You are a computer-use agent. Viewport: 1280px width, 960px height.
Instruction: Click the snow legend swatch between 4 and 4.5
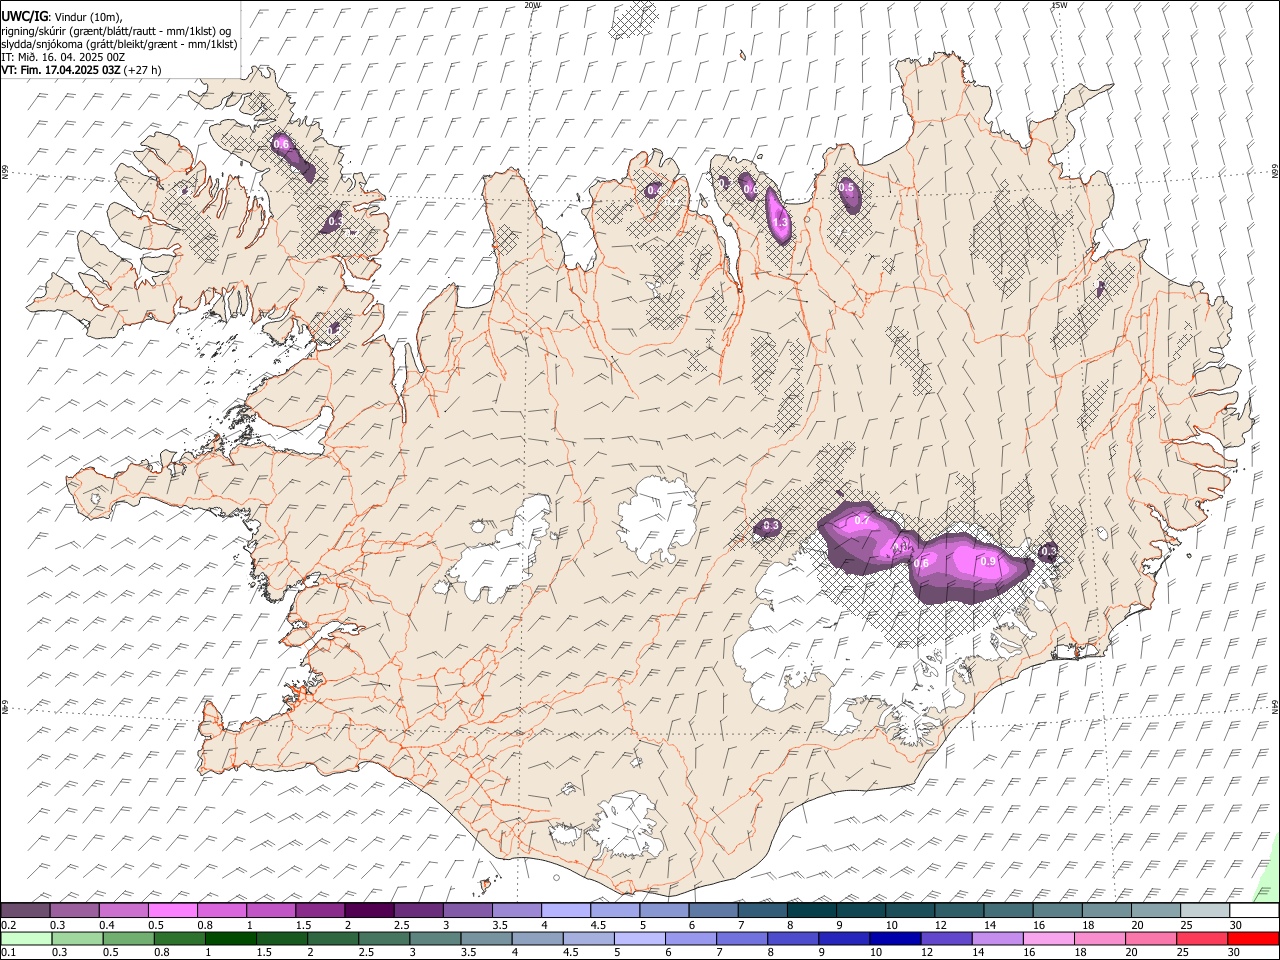tap(566, 910)
